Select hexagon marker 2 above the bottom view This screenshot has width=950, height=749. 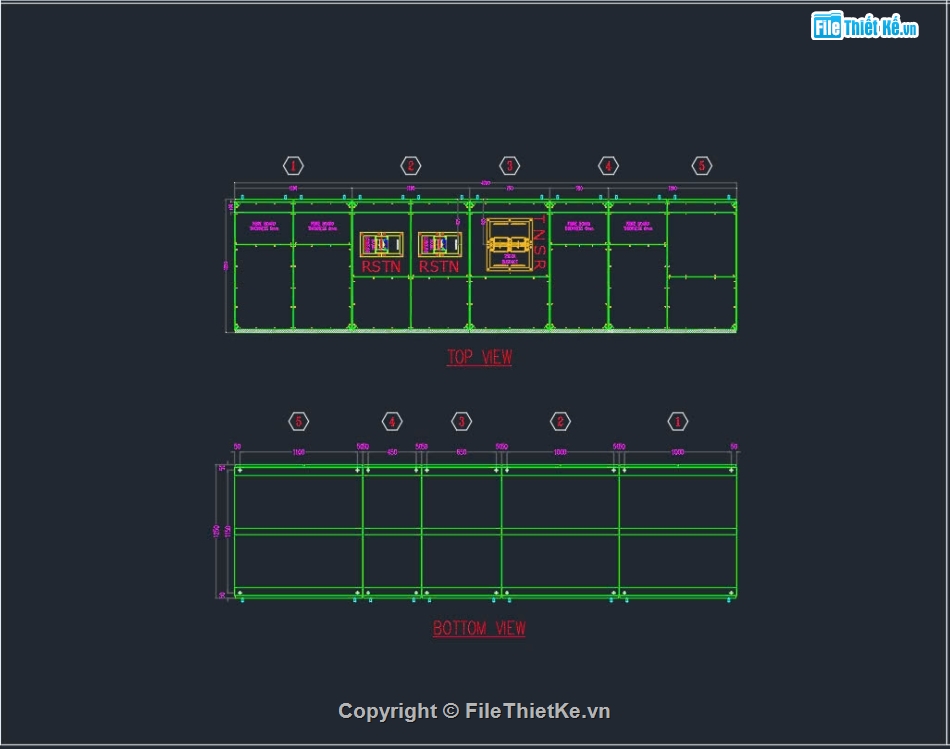tap(560, 421)
